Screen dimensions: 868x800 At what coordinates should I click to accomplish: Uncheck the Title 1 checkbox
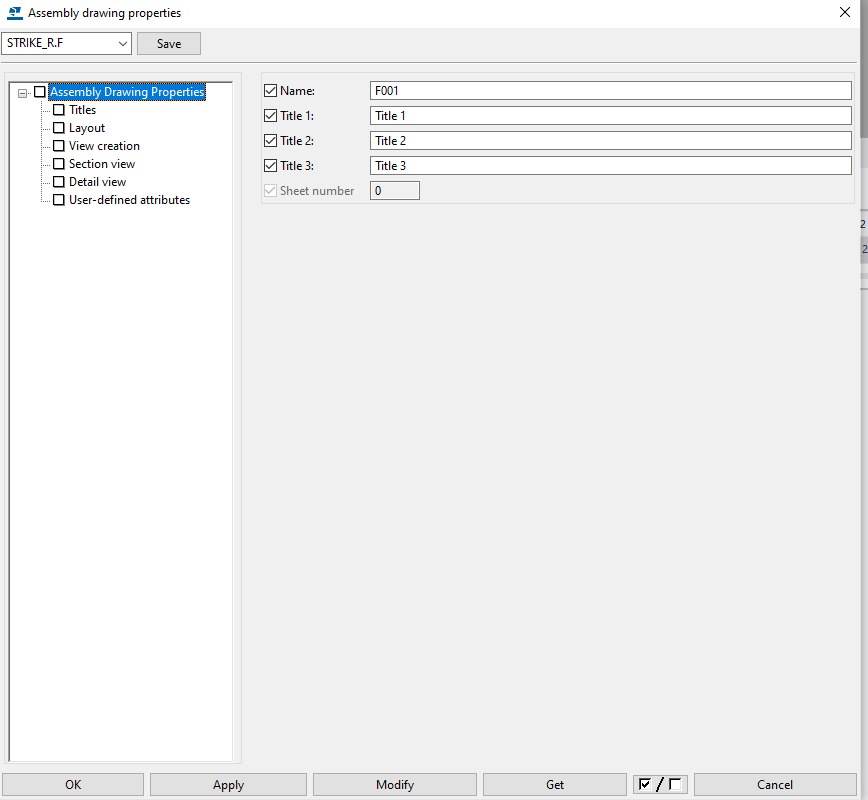(x=270, y=115)
